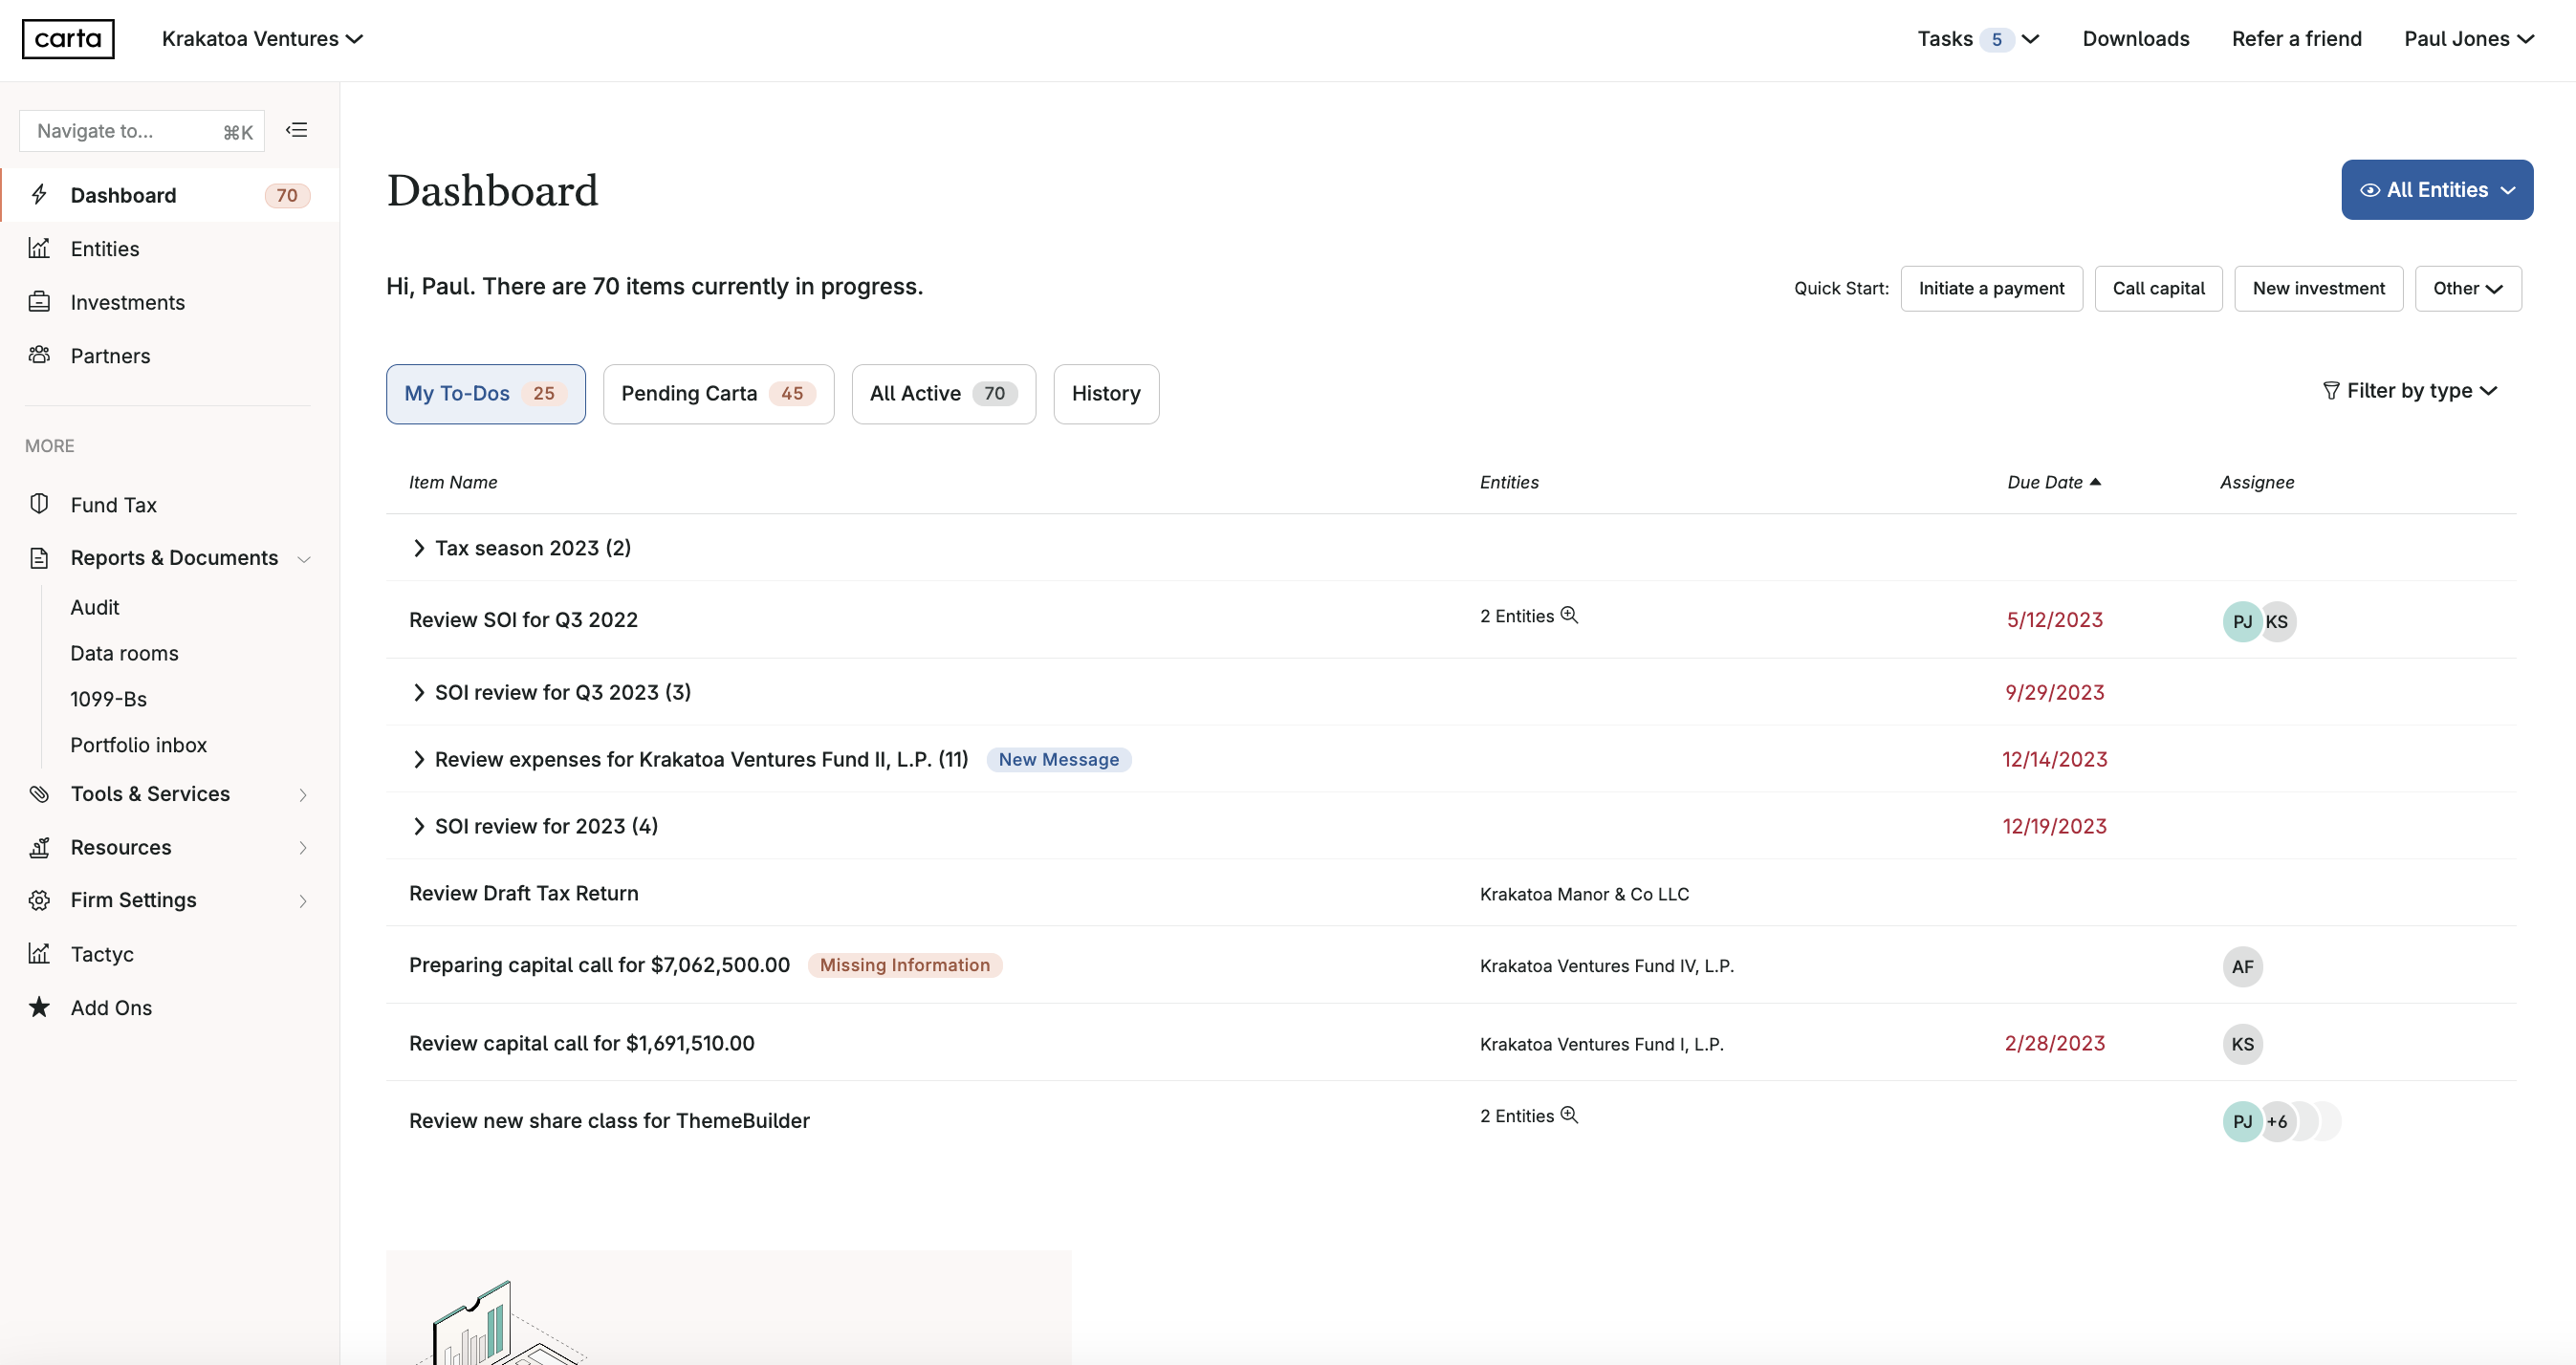Open Add Ons via its star icon
Screen dimensions: 2576x1365
point(39,1007)
